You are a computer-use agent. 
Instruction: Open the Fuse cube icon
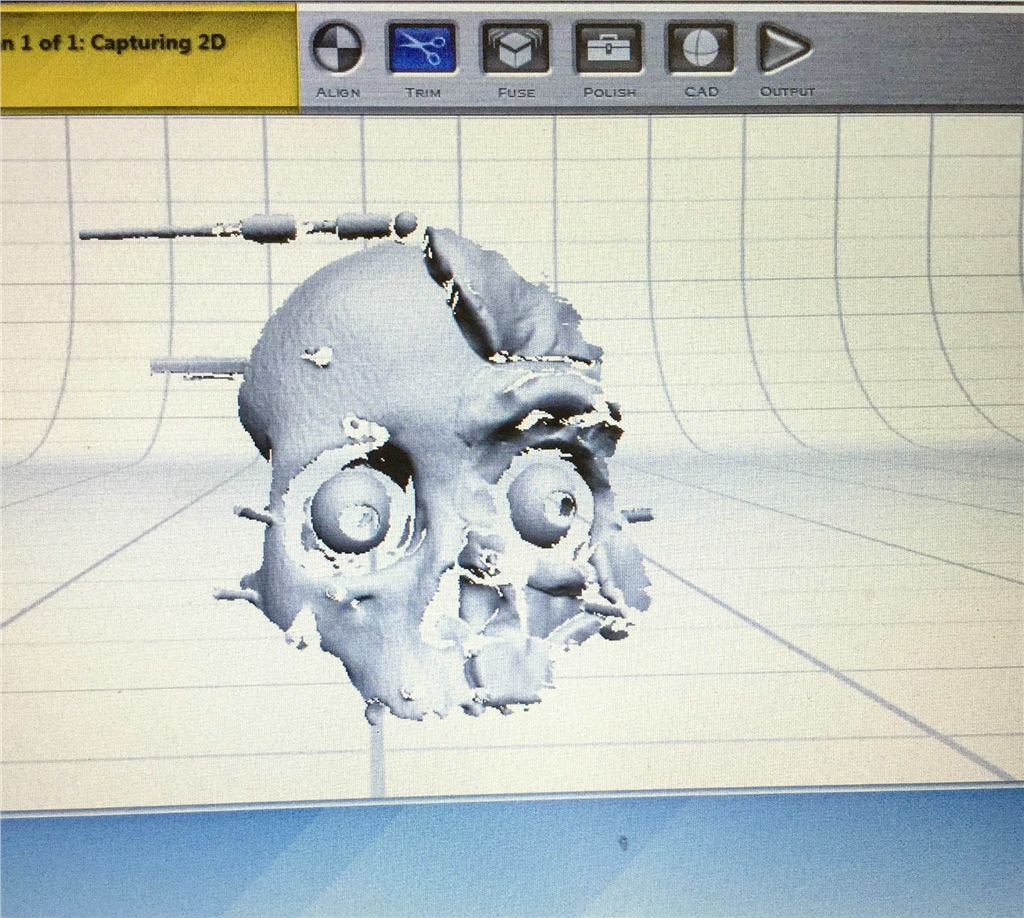tap(515, 48)
